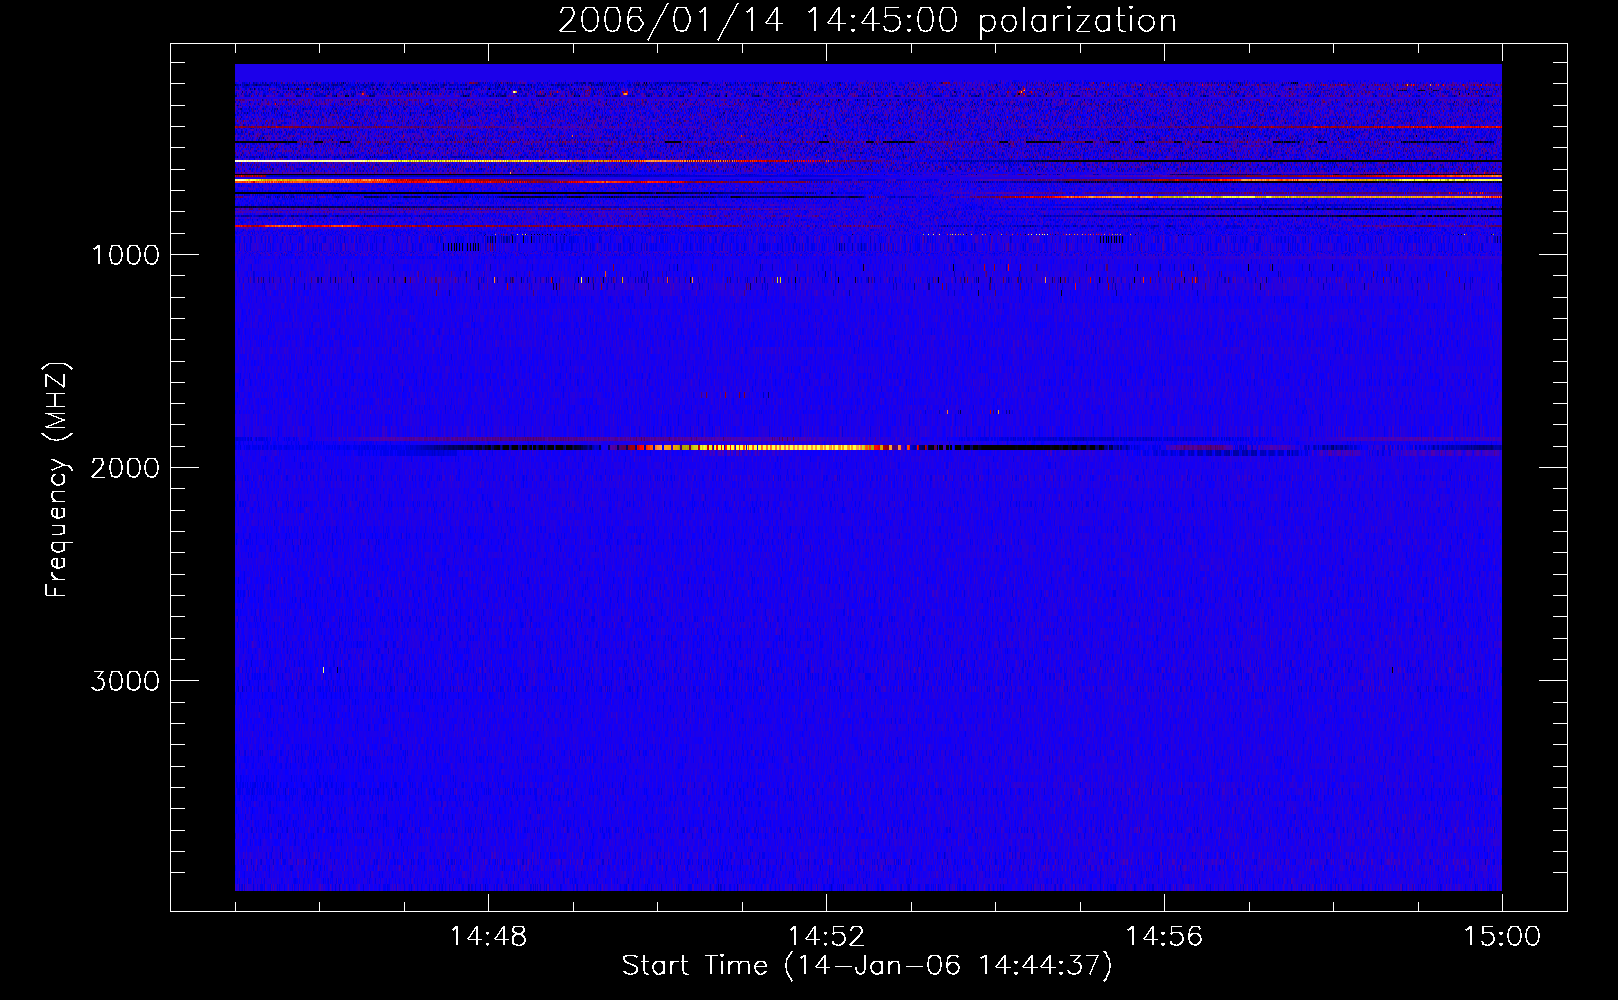Click the 14:48 time axis label

tap(488, 937)
